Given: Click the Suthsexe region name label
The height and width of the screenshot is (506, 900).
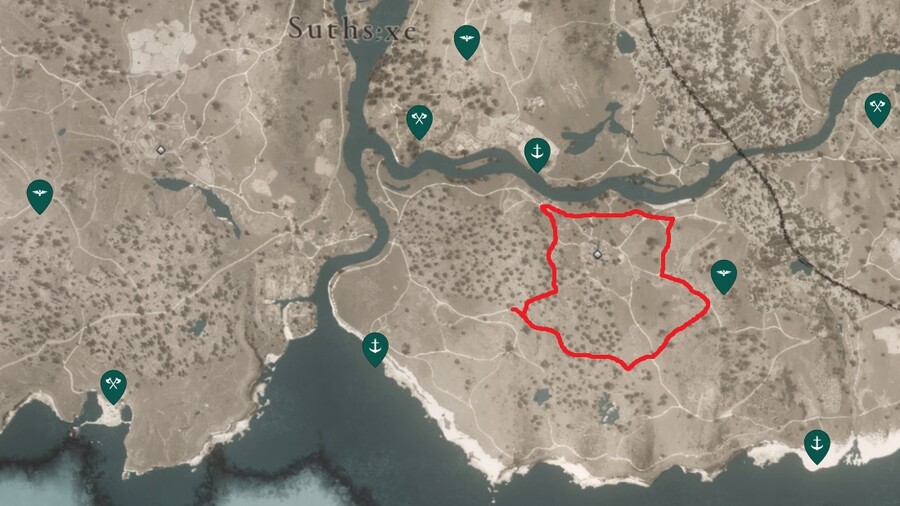Looking at the screenshot, I should (352, 29).
